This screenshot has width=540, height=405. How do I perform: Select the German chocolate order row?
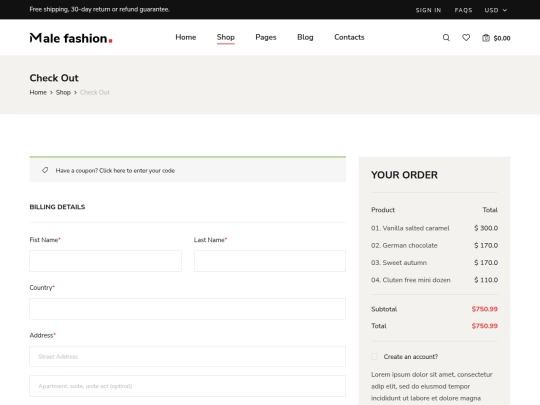pos(434,245)
